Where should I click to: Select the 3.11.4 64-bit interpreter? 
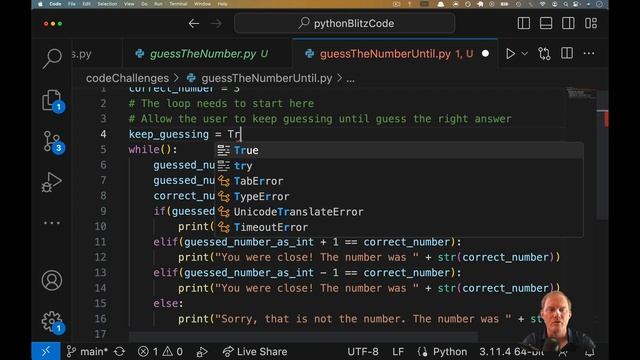coord(511,351)
